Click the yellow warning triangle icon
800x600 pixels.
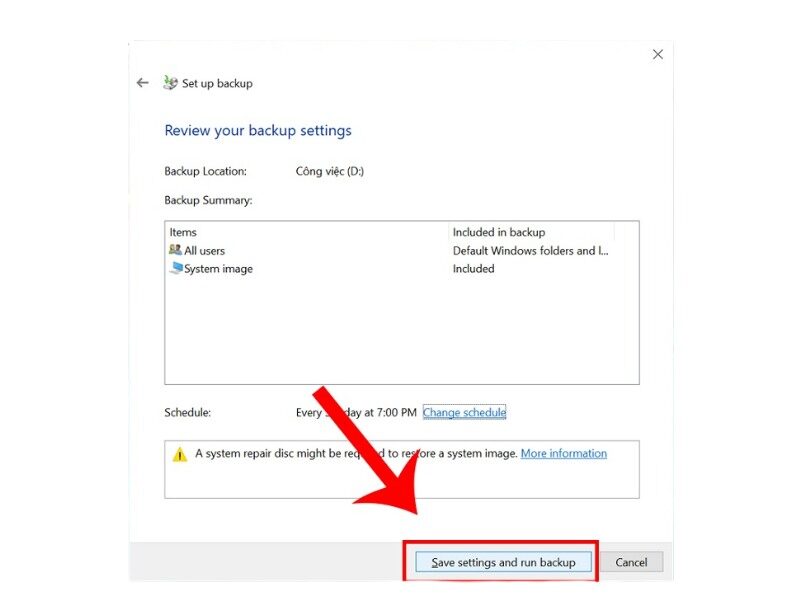point(180,454)
